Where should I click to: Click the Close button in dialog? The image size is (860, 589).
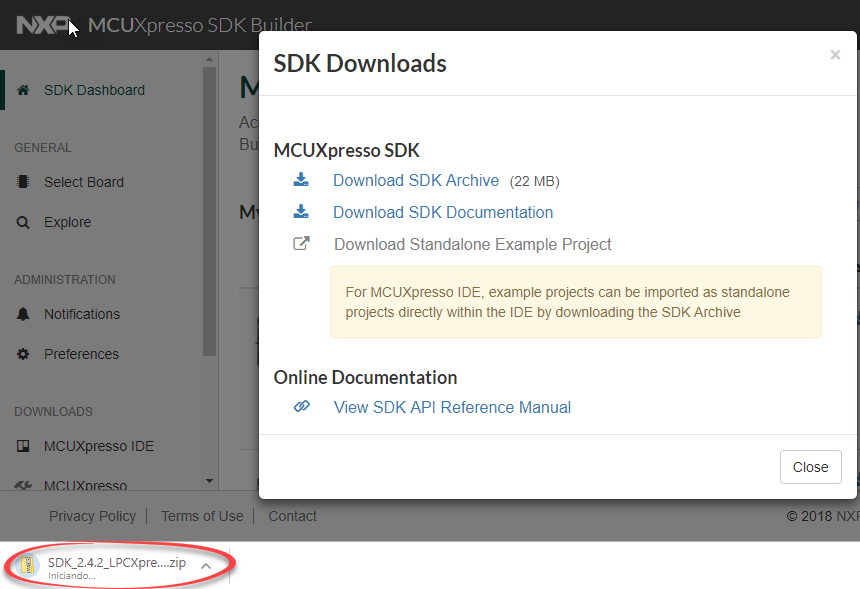[x=811, y=467]
